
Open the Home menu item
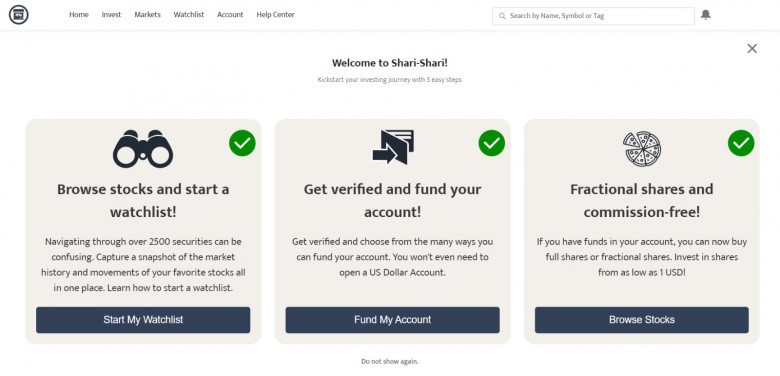pyautogui.click(x=79, y=15)
